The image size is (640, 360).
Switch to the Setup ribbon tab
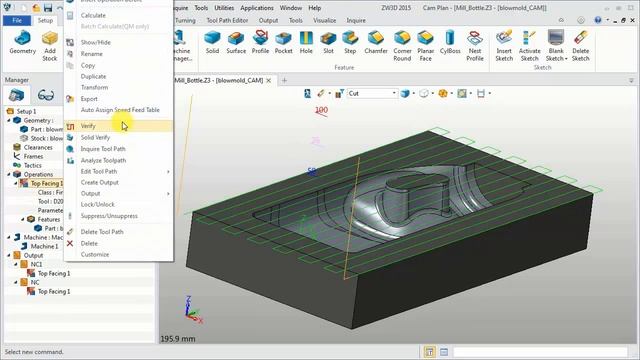tap(45, 20)
